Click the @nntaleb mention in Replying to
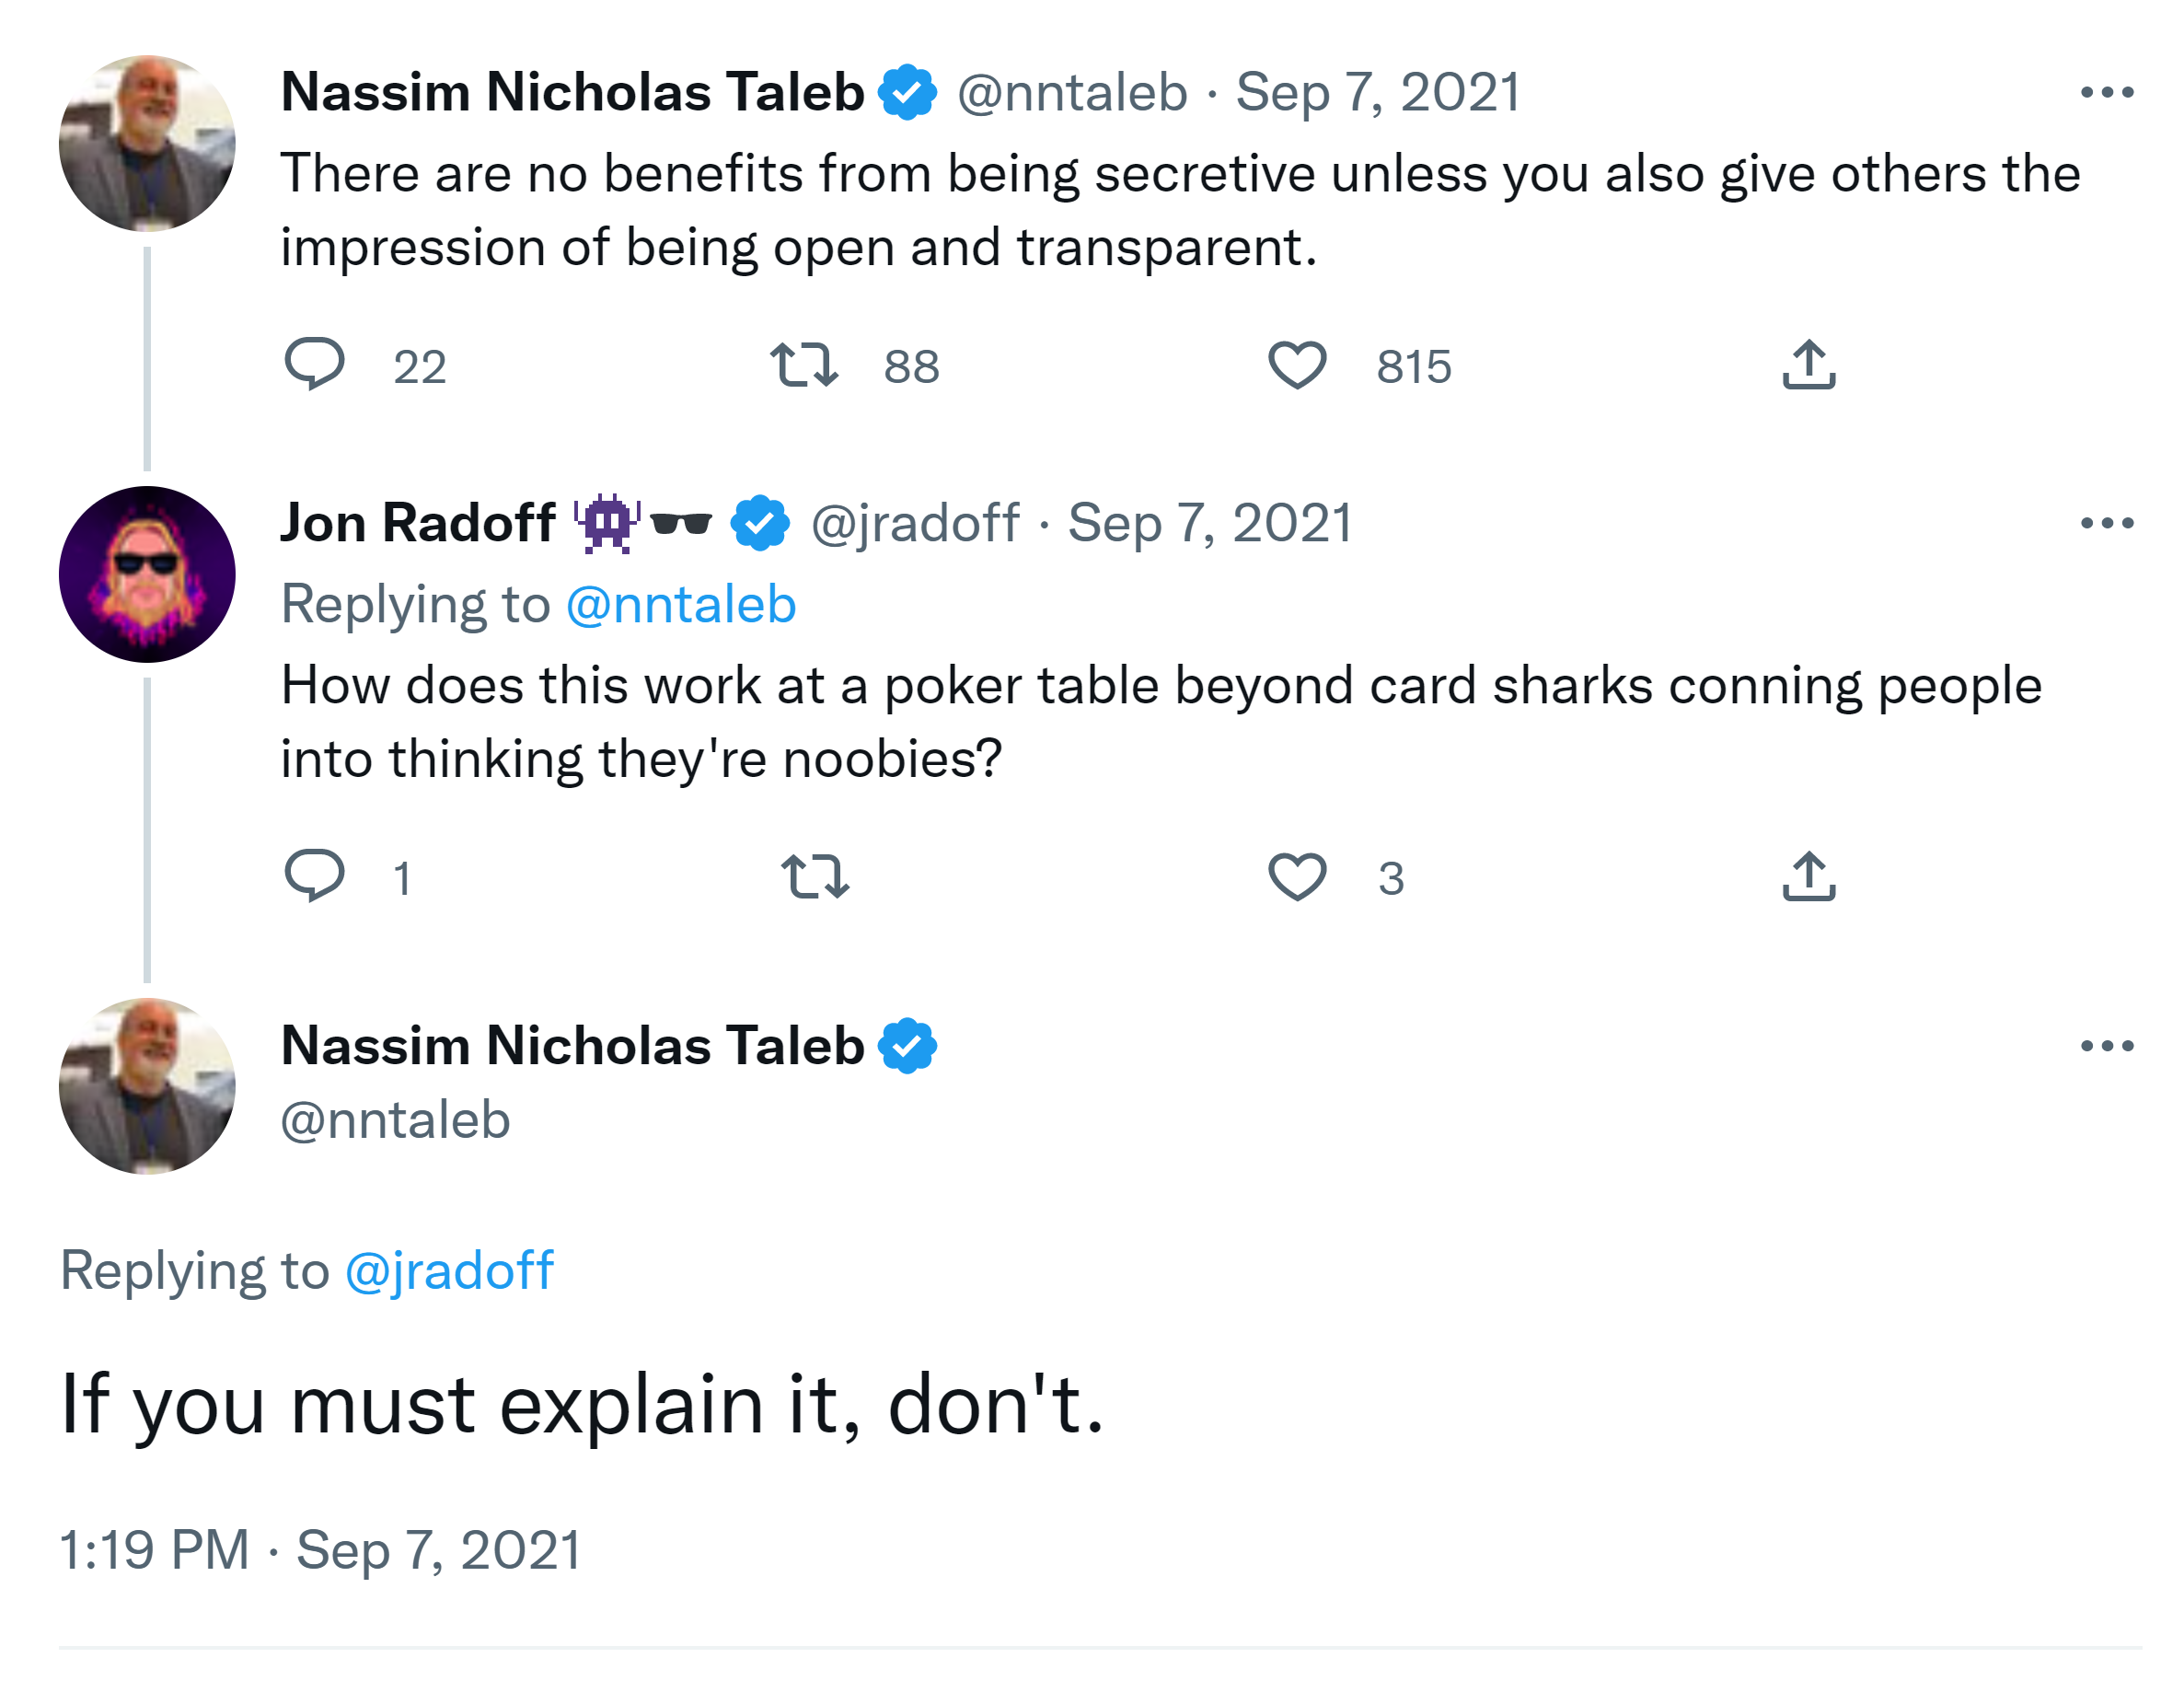The image size is (2184, 1681). pyautogui.click(x=680, y=605)
